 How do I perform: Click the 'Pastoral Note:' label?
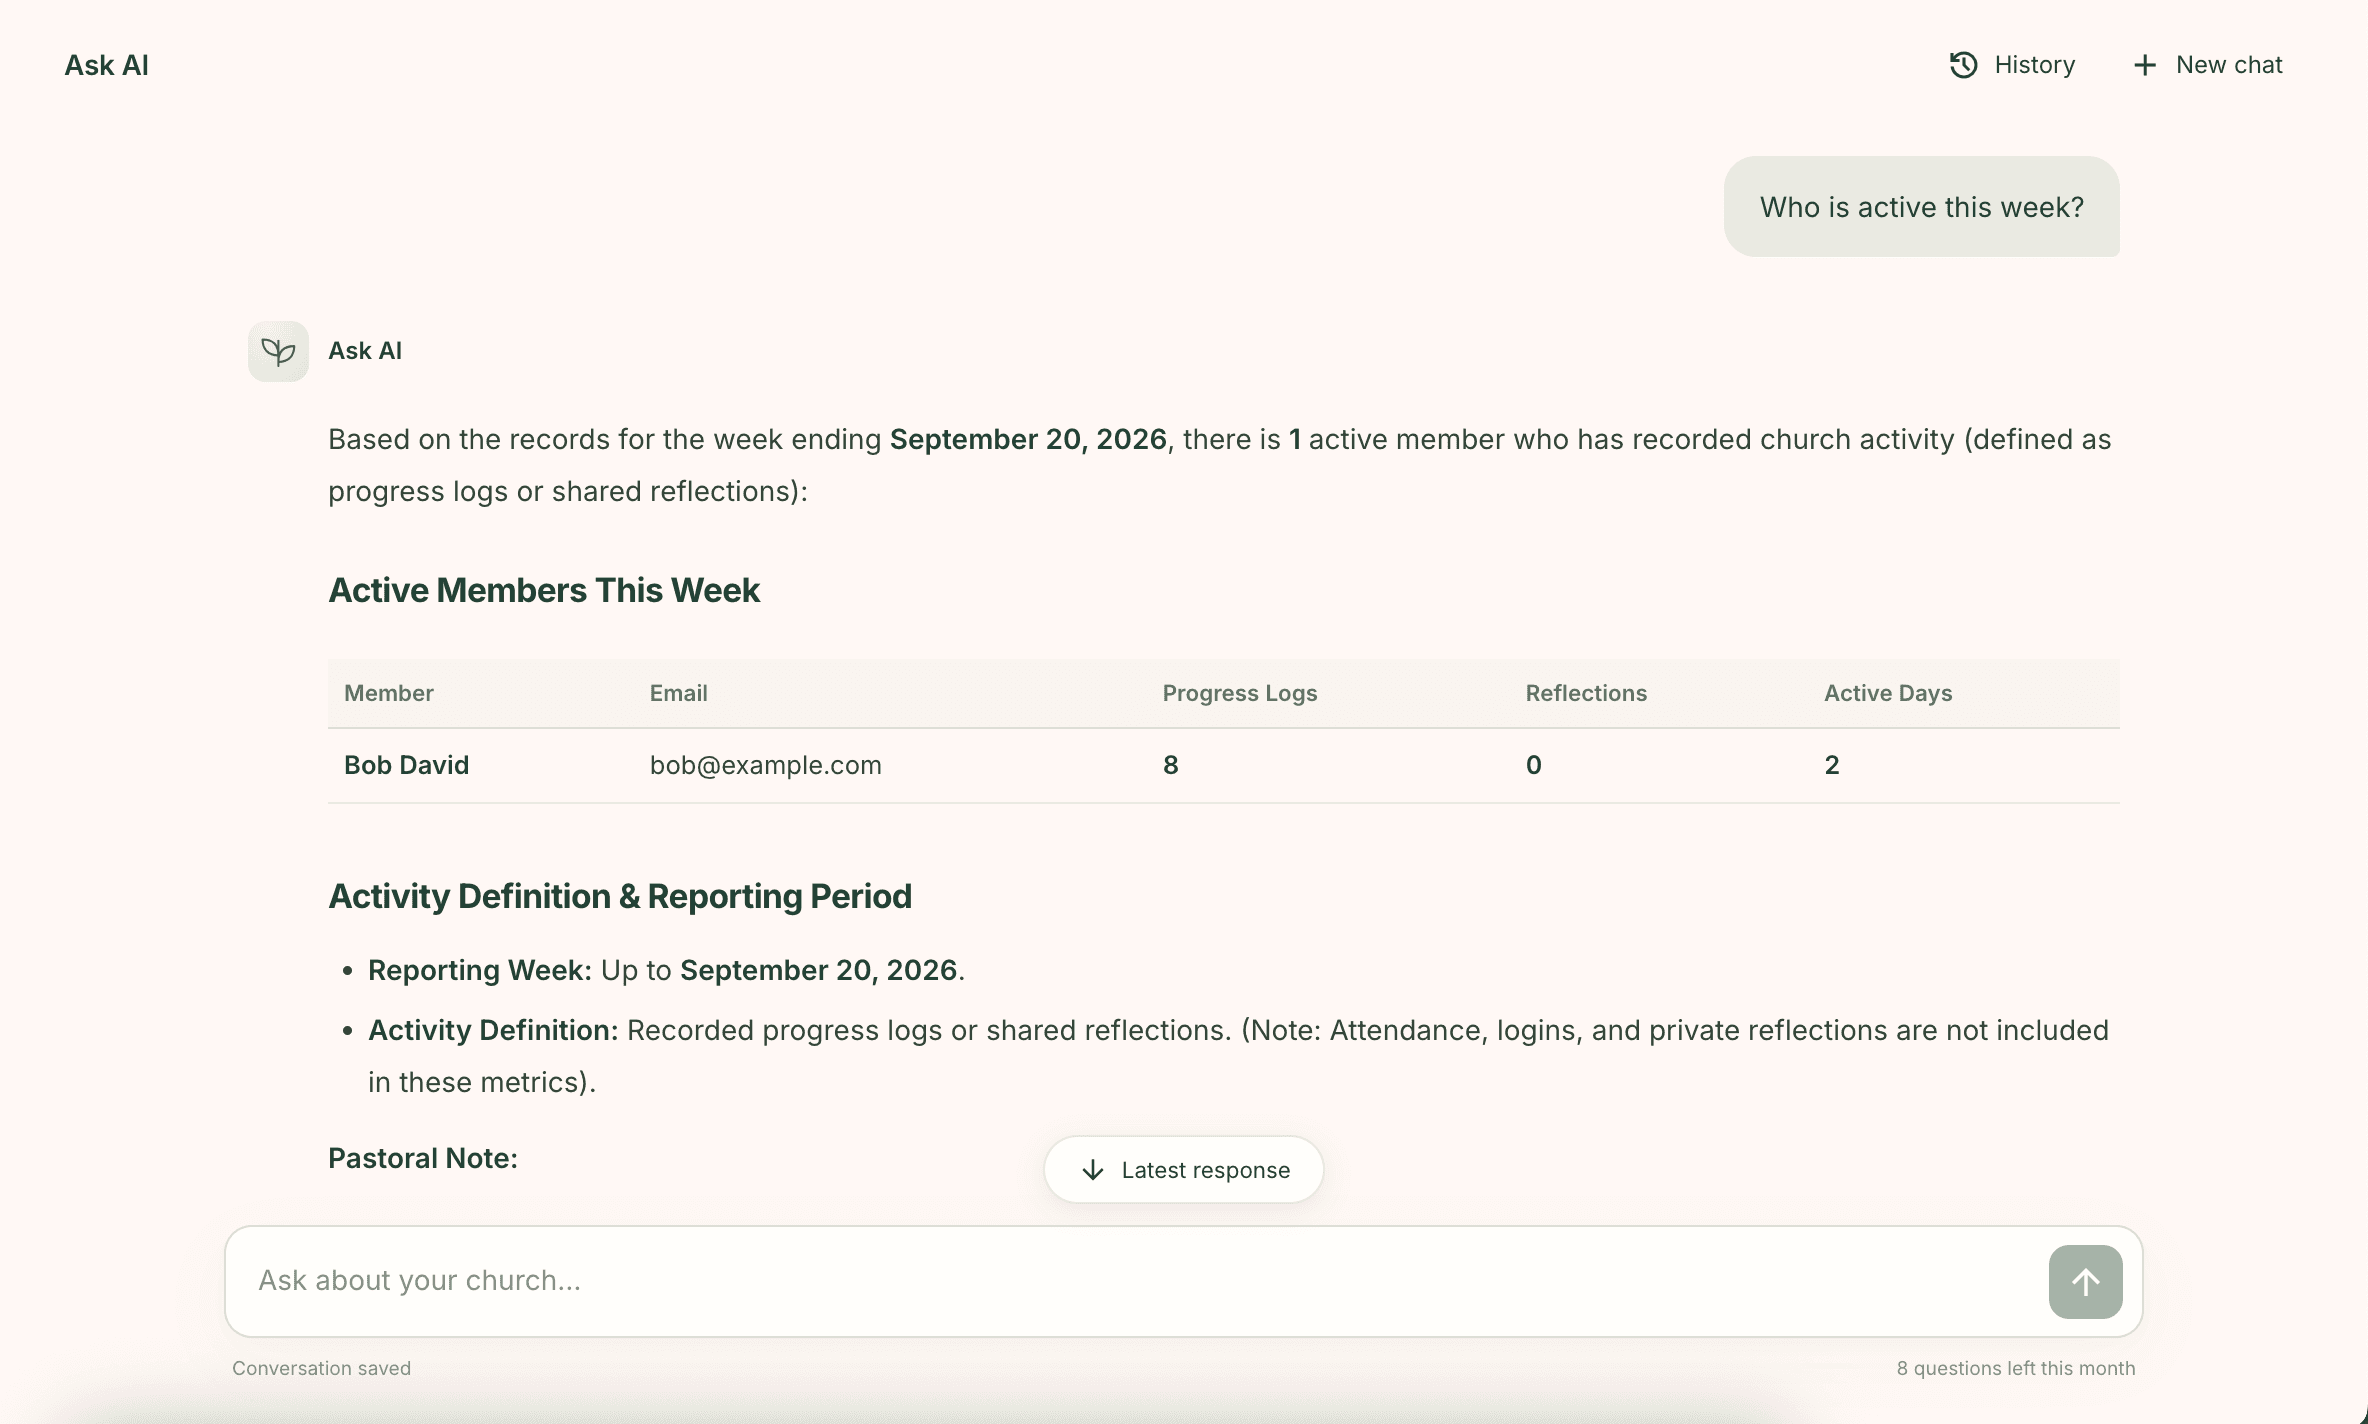[x=423, y=1158]
